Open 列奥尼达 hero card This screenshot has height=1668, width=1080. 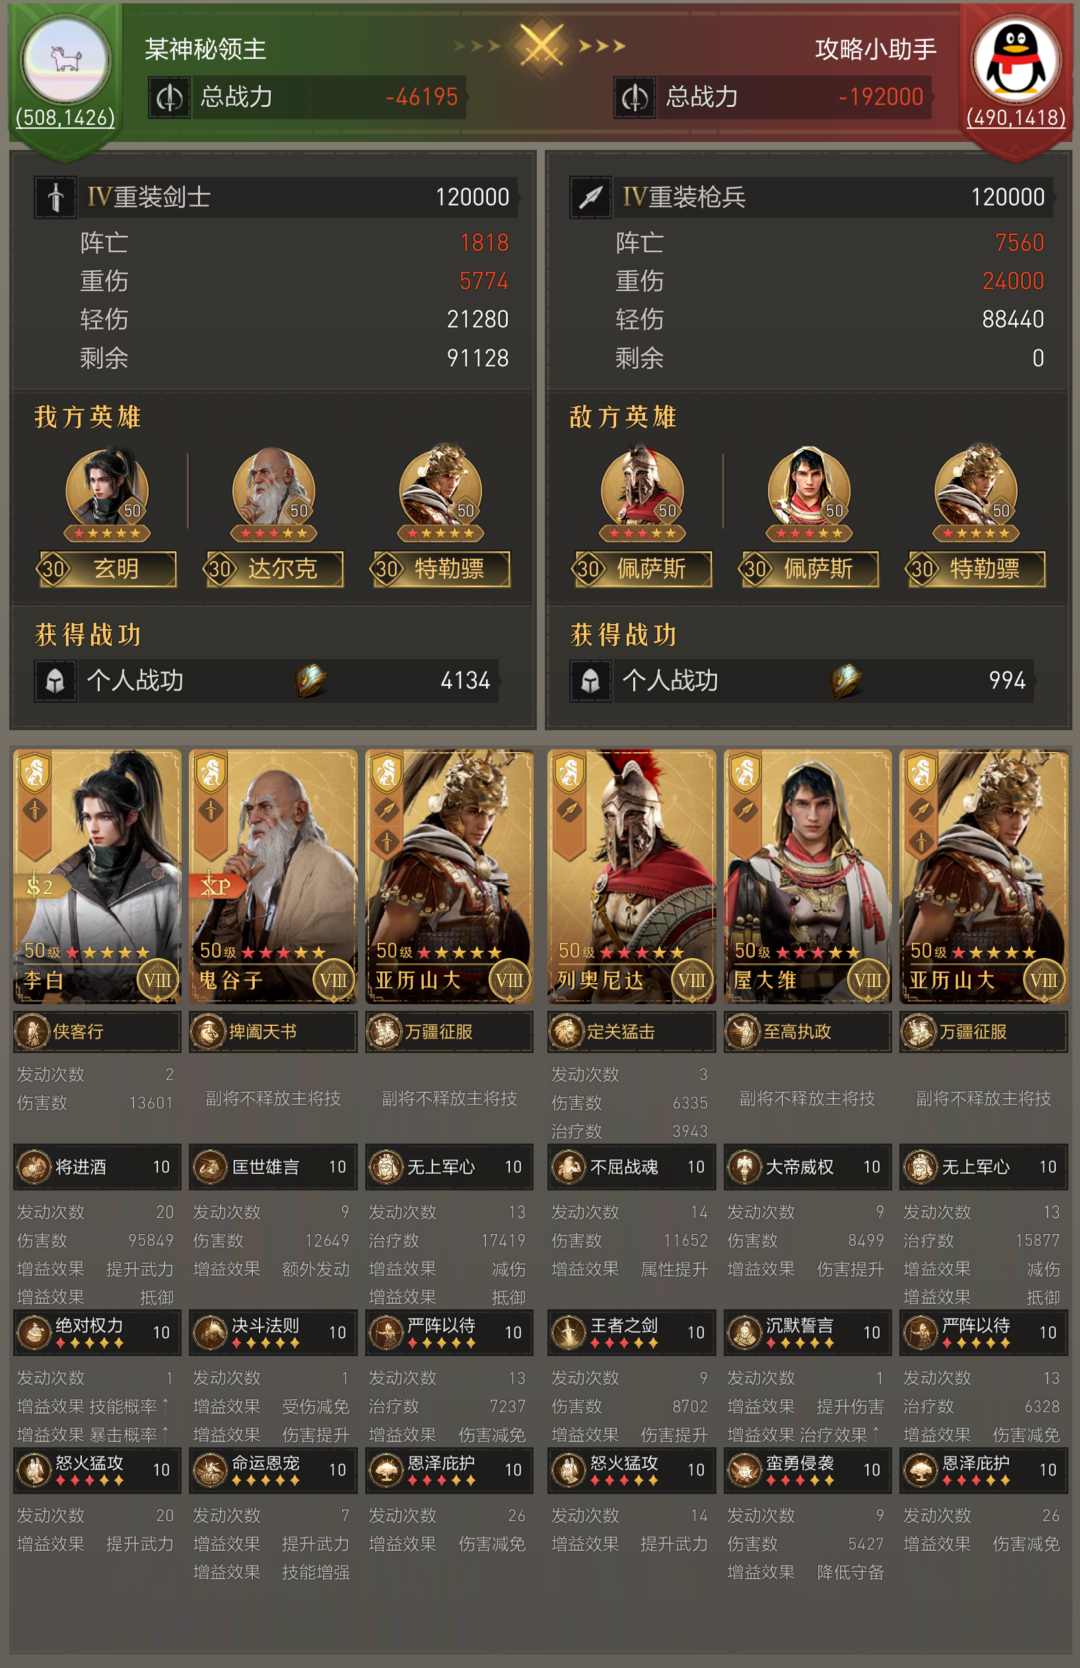pyautogui.click(x=632, y=876)
